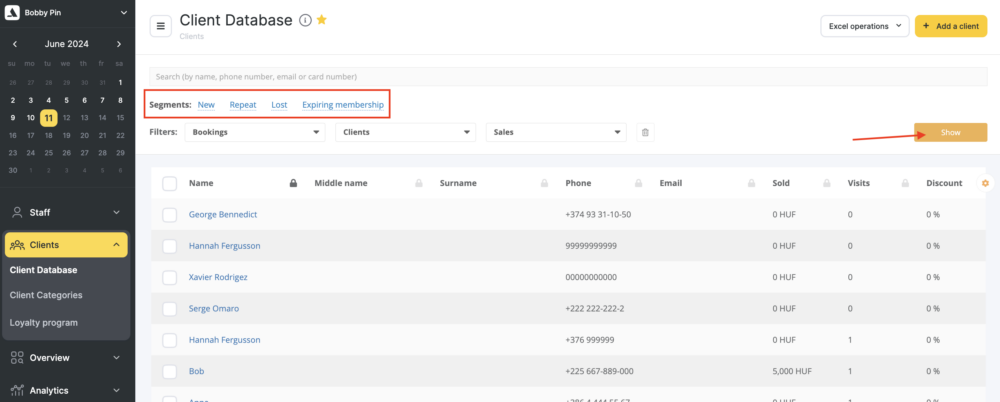Toggle lock icon on Name column
The height and width of the screenshot is (402, 1000).
click(293, 183)
